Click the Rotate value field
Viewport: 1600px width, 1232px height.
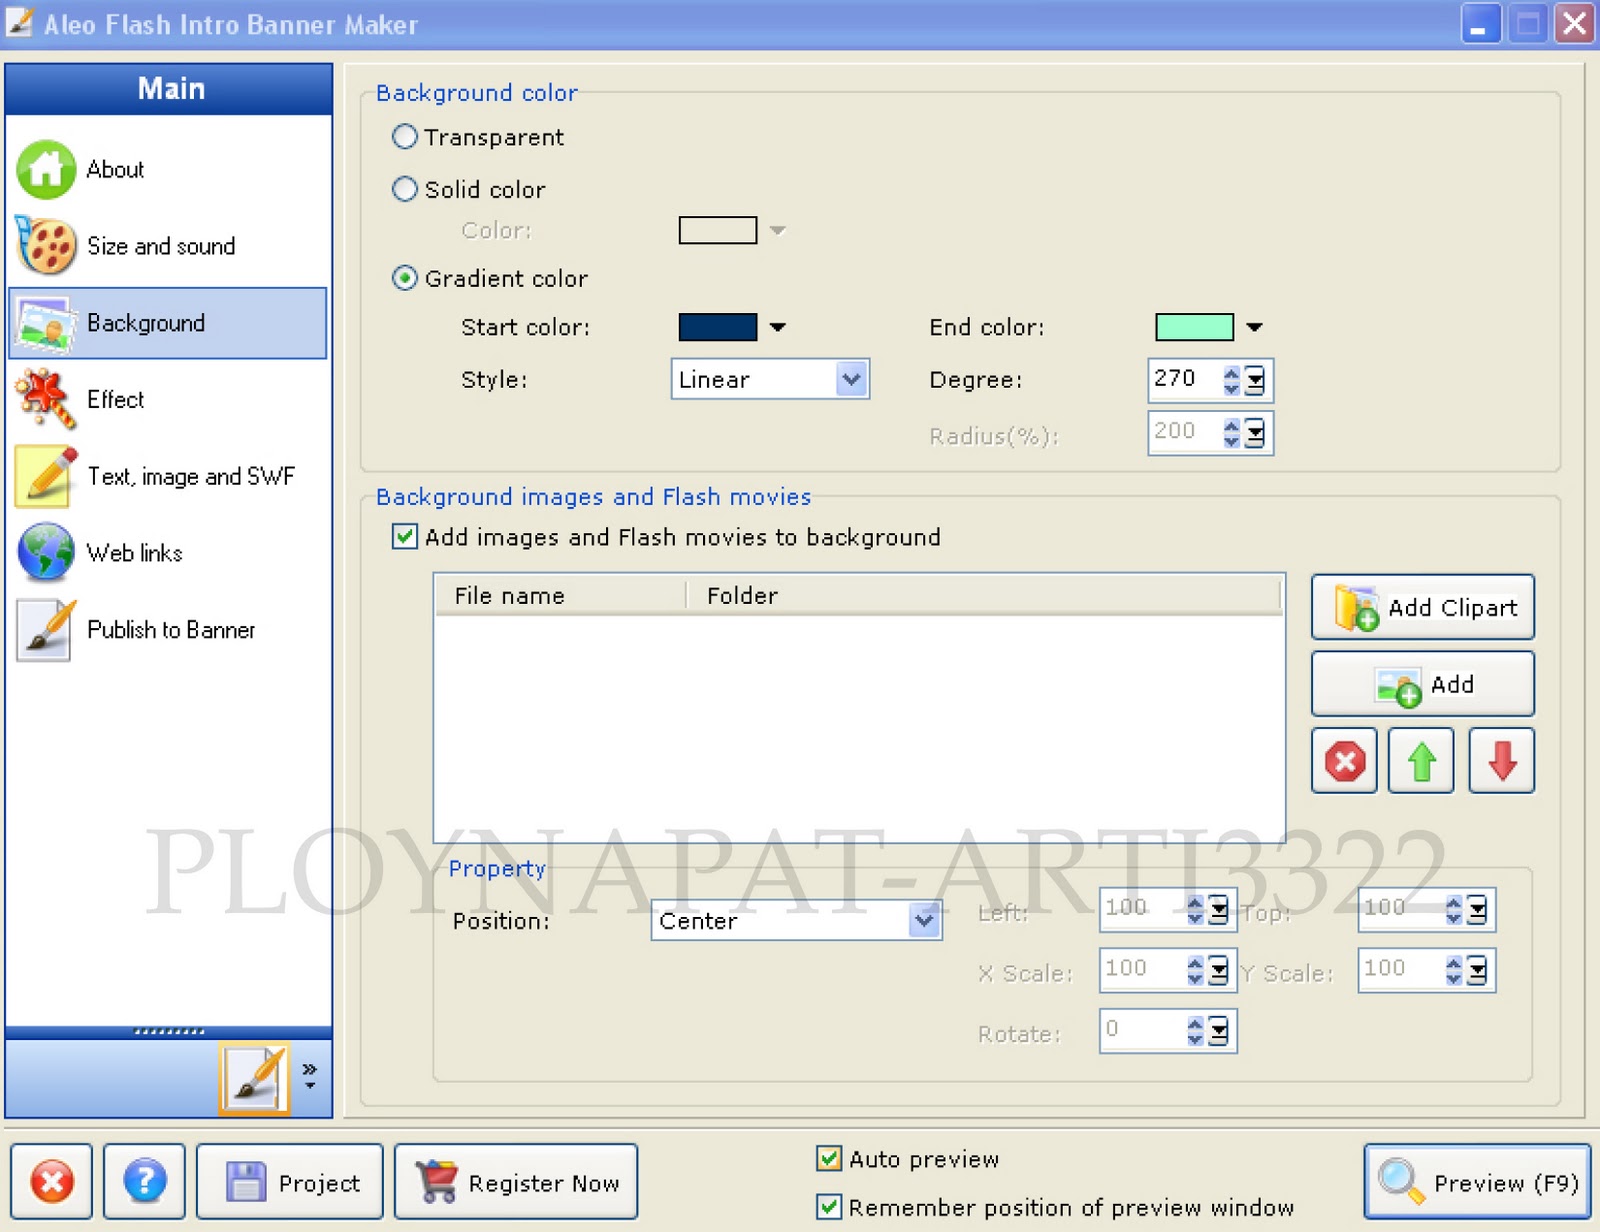pos(1142,1030)
